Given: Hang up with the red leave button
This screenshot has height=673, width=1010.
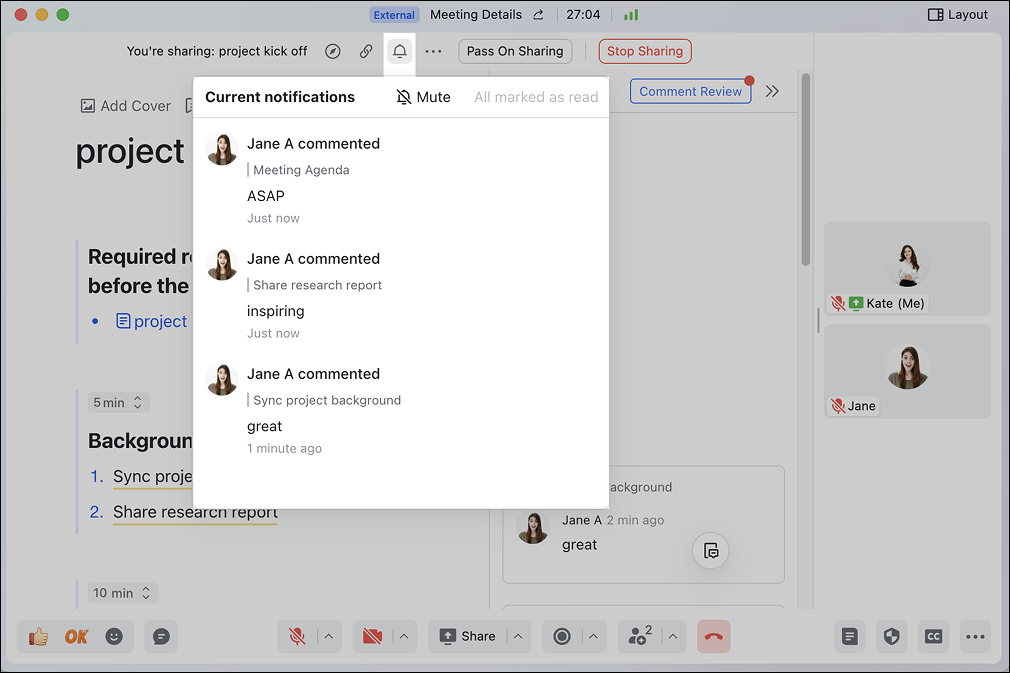Looking at the screenshot, I should (x=713, y=636).
